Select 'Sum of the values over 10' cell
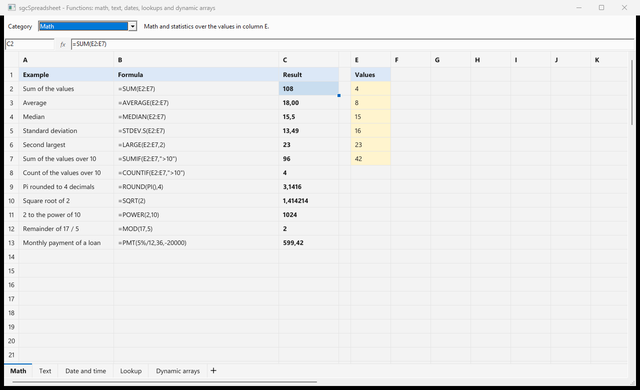 click(66, 159)
